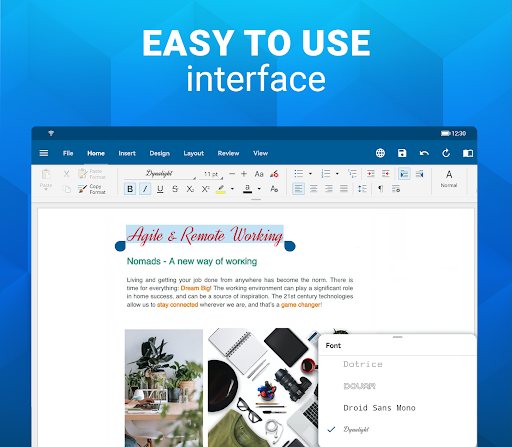The height and width of the screenshot is (447, 512).
Task: Open the hamburger navigation menu
Action: (44, 153)
